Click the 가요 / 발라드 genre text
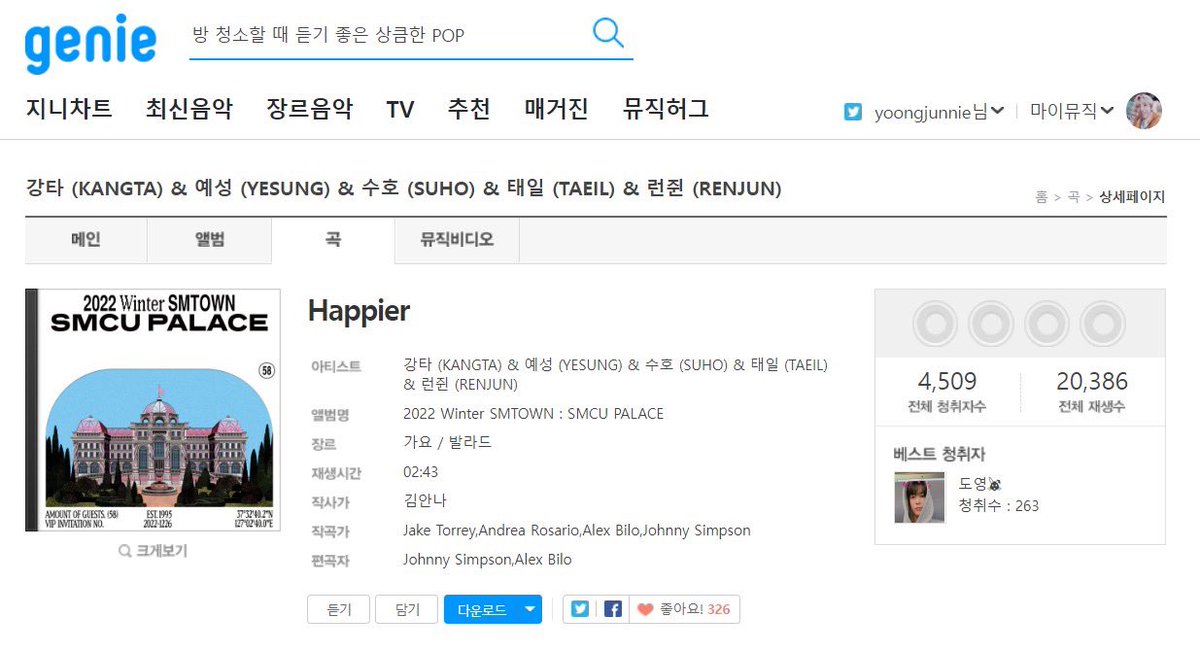Screen dimensions: 1200x651 tap(447, 443)
